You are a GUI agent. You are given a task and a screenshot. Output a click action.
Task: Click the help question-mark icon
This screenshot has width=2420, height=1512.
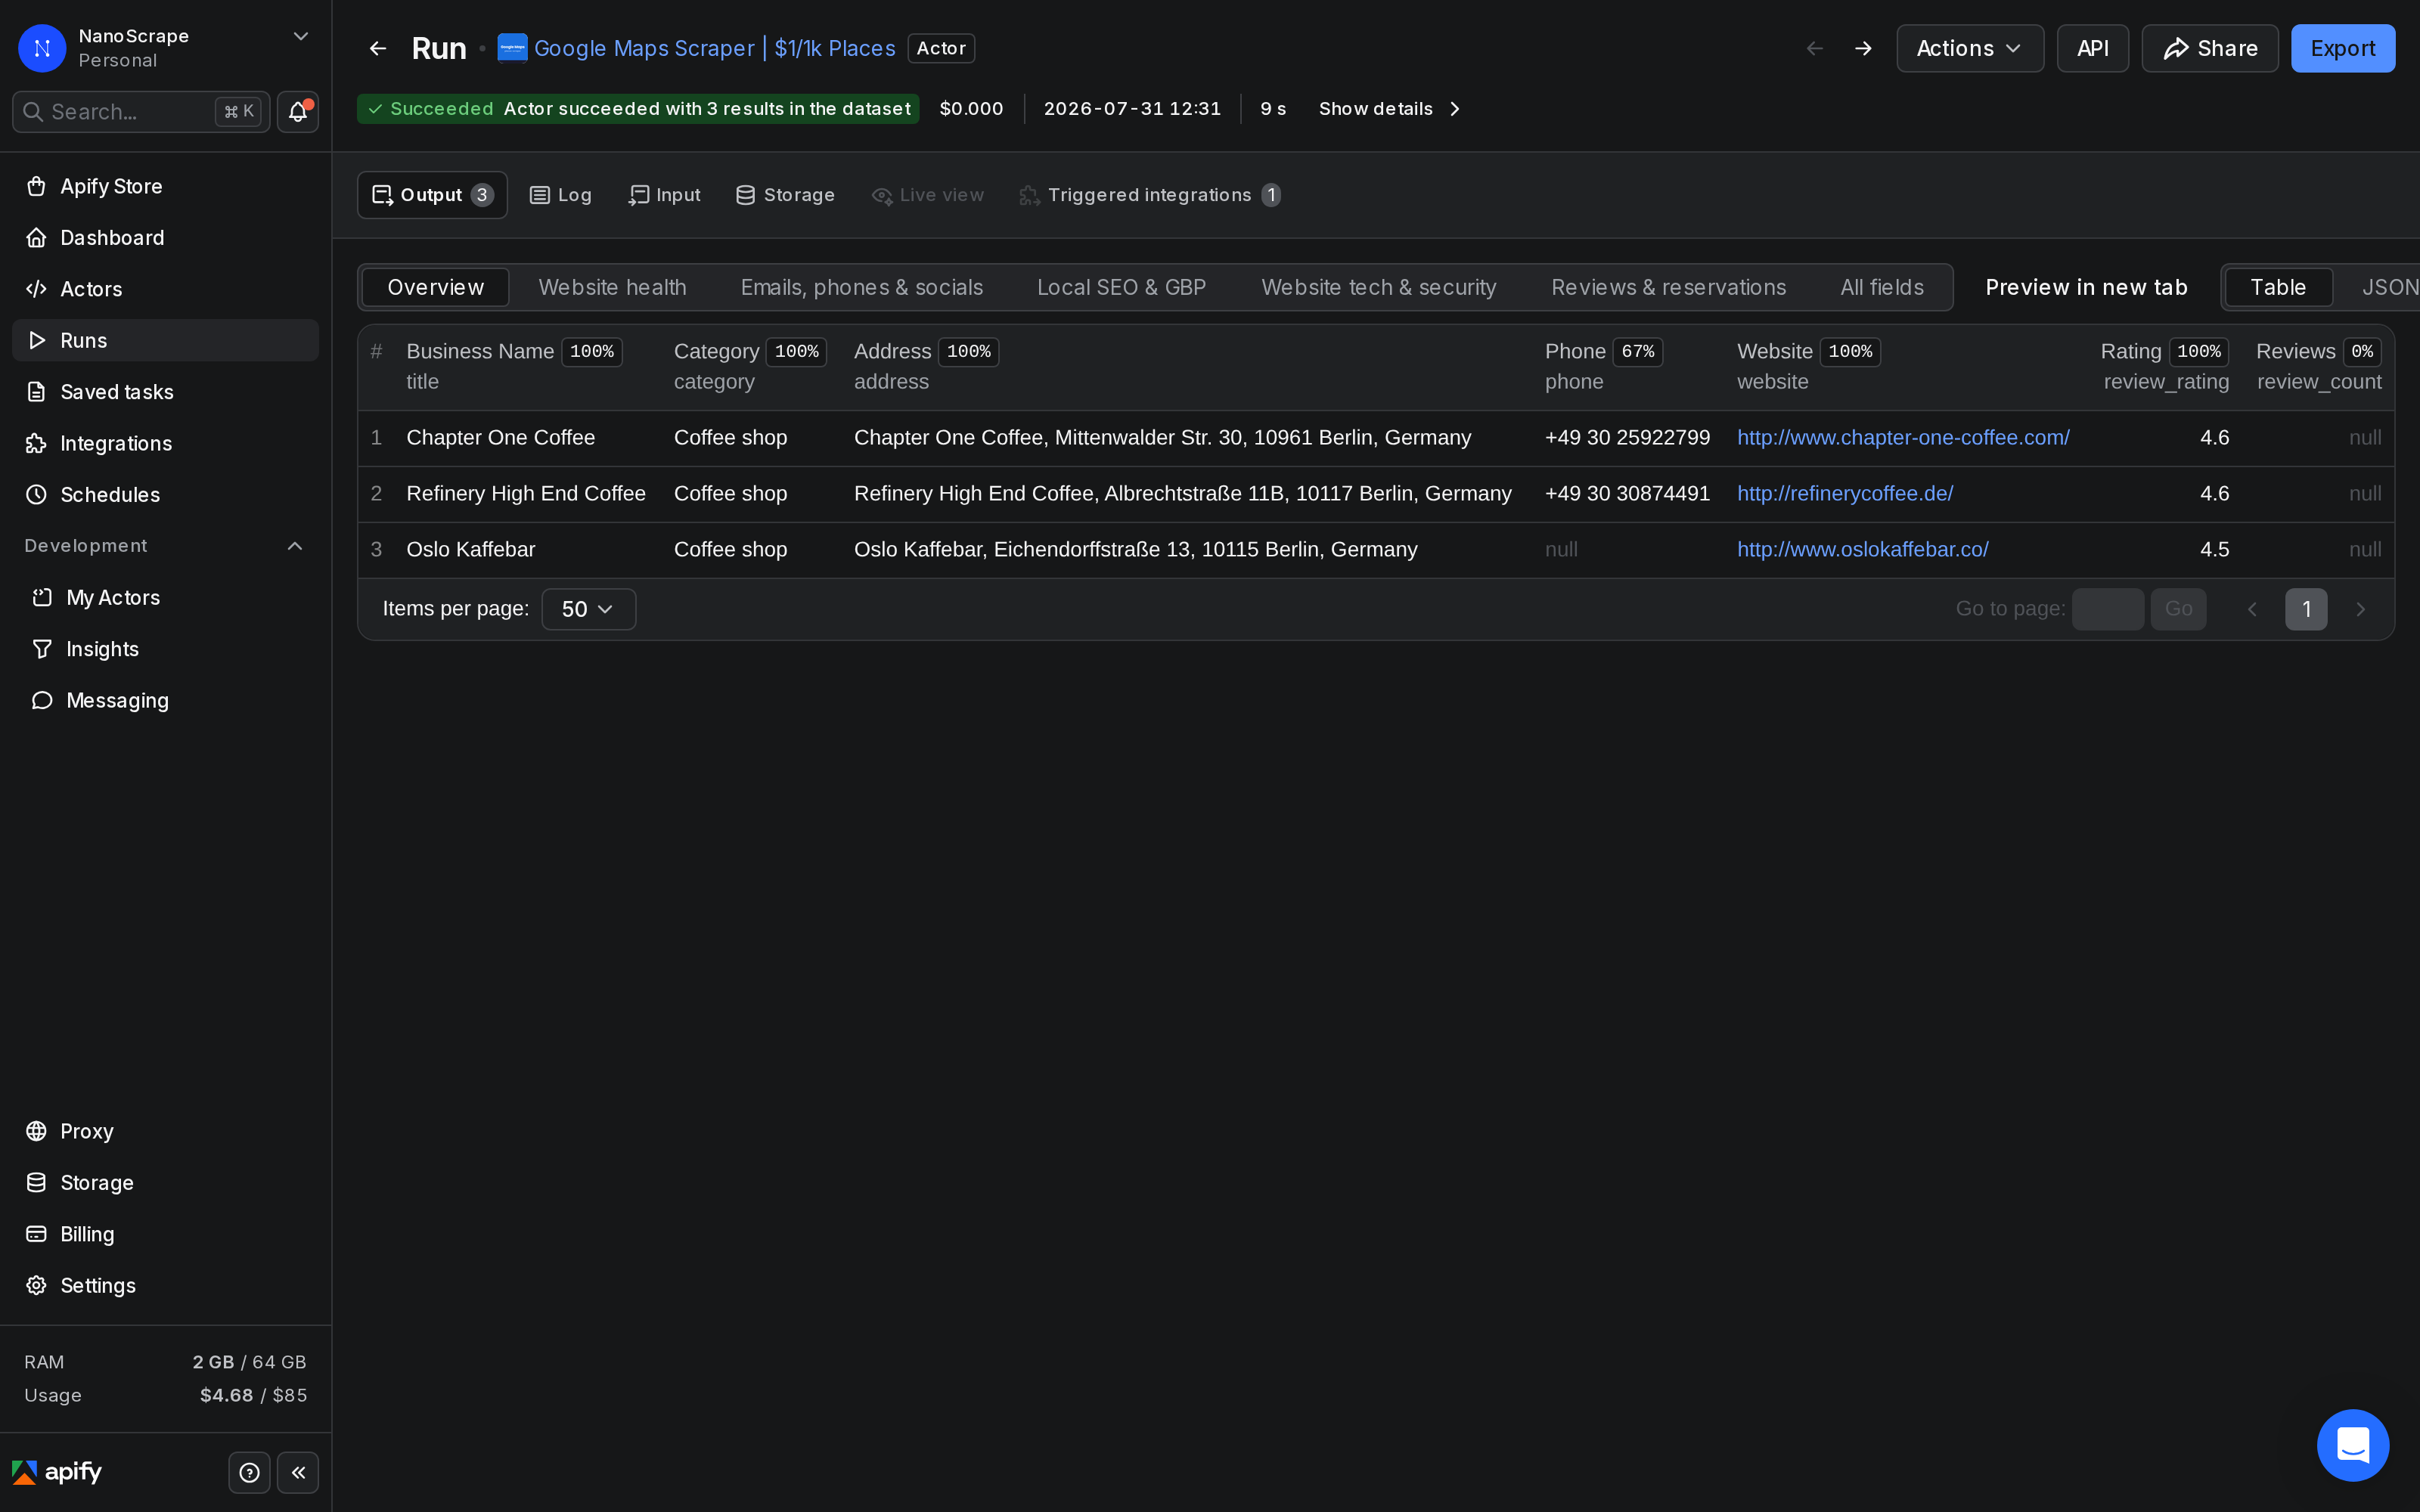pos(249,1472)
